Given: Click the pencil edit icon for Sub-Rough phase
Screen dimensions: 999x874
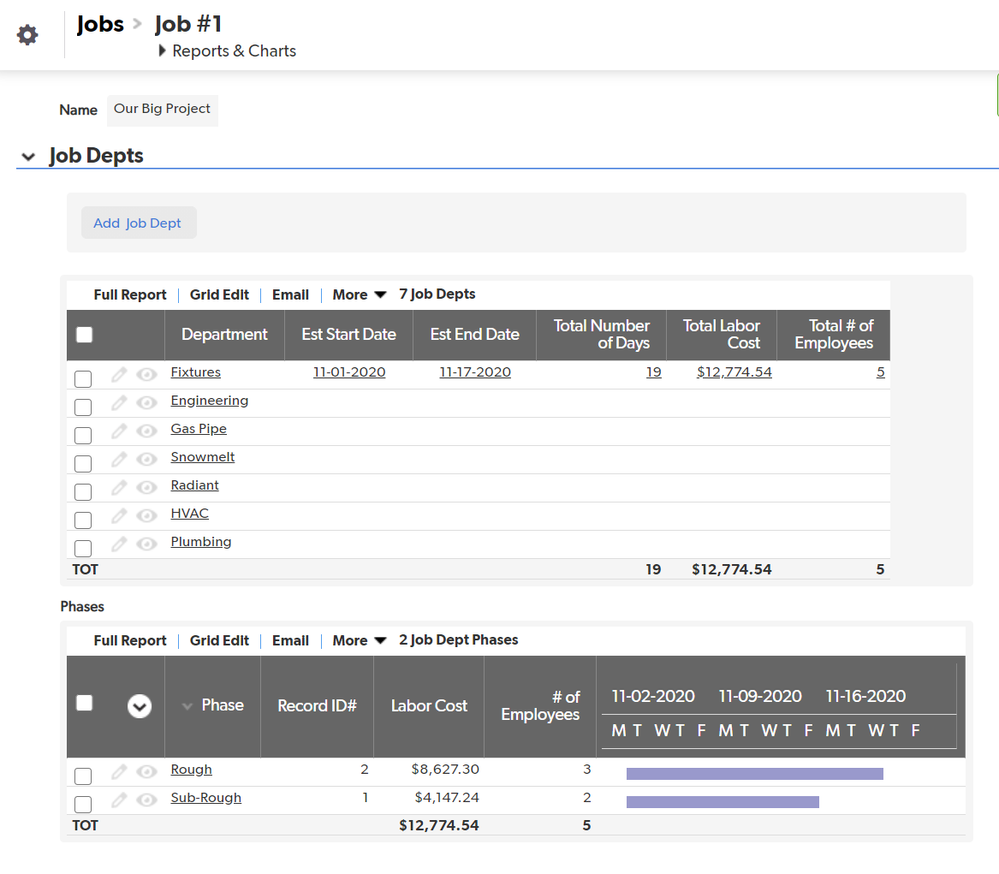Looking at the screenshot, I should (x=119, y=800).
